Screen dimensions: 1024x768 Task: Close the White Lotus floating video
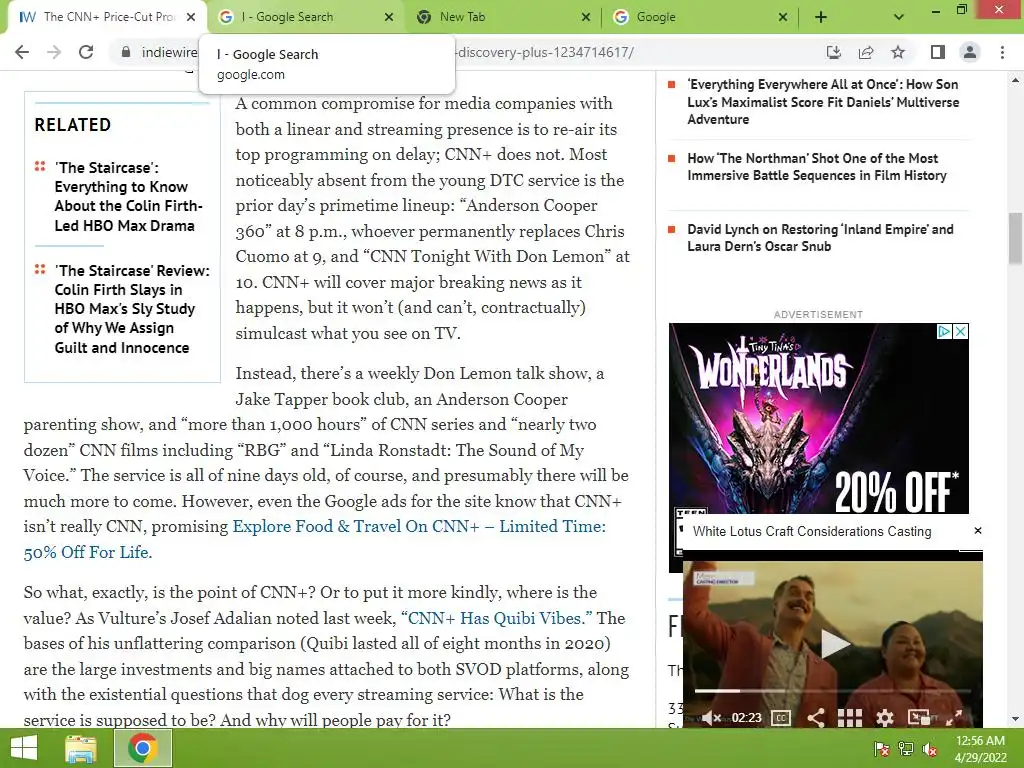pos(978,531)
